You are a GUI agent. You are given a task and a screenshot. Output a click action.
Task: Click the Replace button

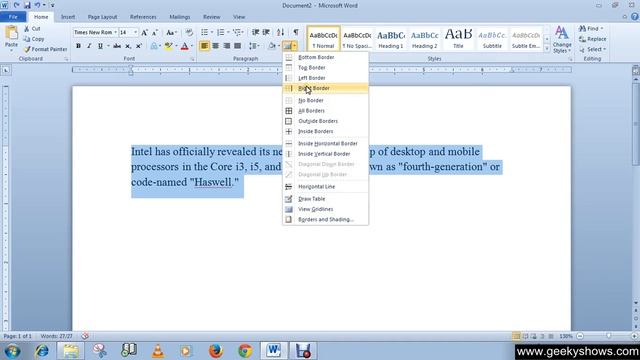(593, 39)
